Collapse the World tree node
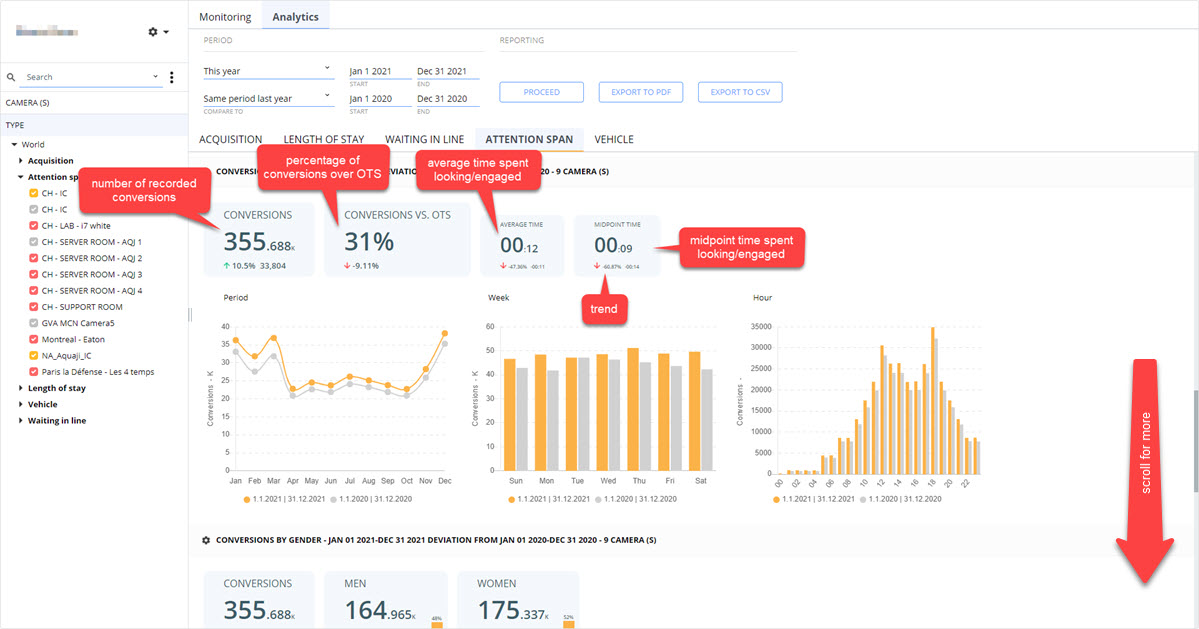 click(x=15, y=144)
